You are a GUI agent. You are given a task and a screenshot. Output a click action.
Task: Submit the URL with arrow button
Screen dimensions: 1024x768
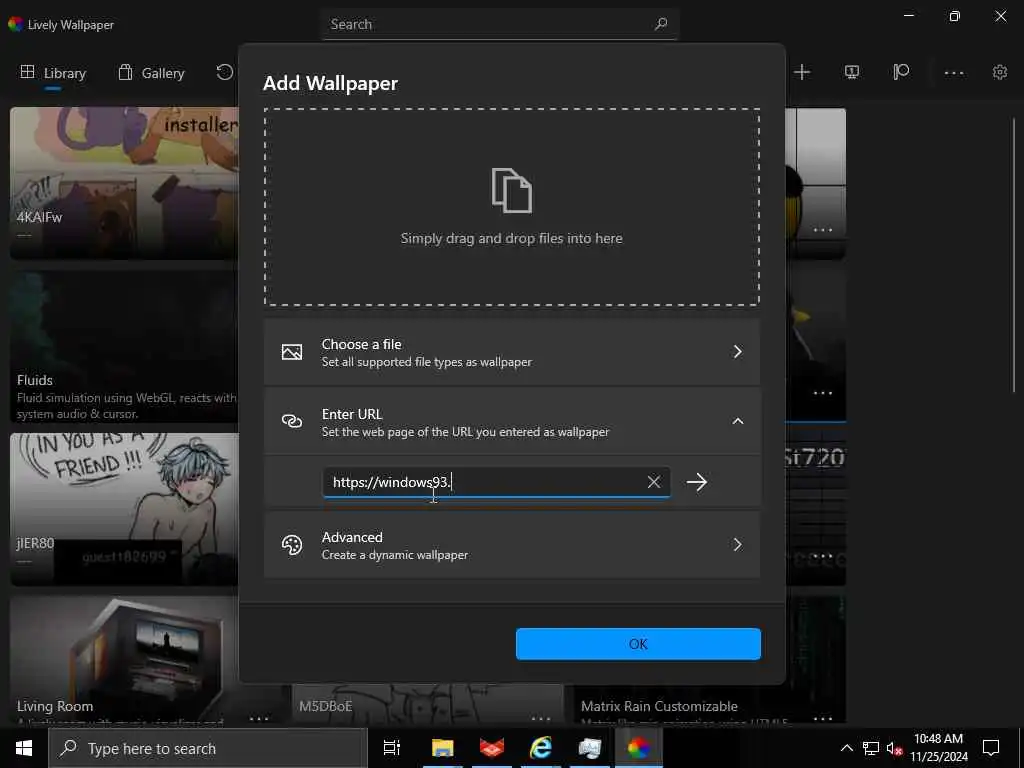tap(697, 482)
